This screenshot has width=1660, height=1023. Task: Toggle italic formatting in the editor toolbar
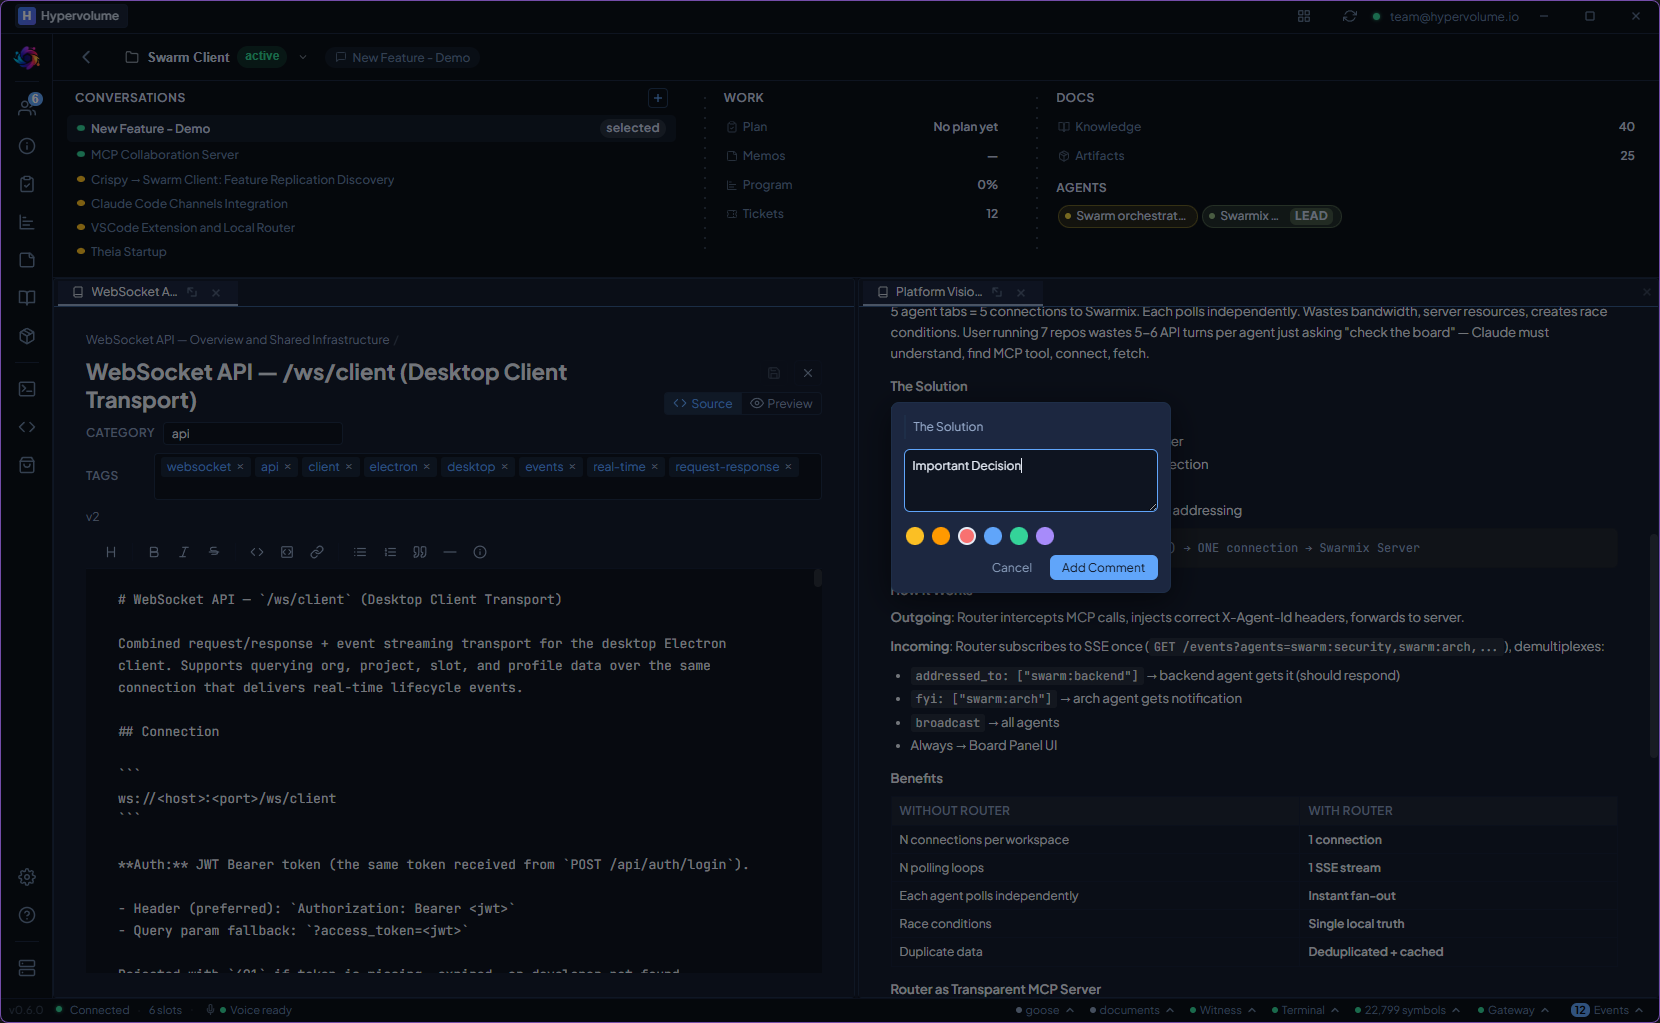(184, 552)
